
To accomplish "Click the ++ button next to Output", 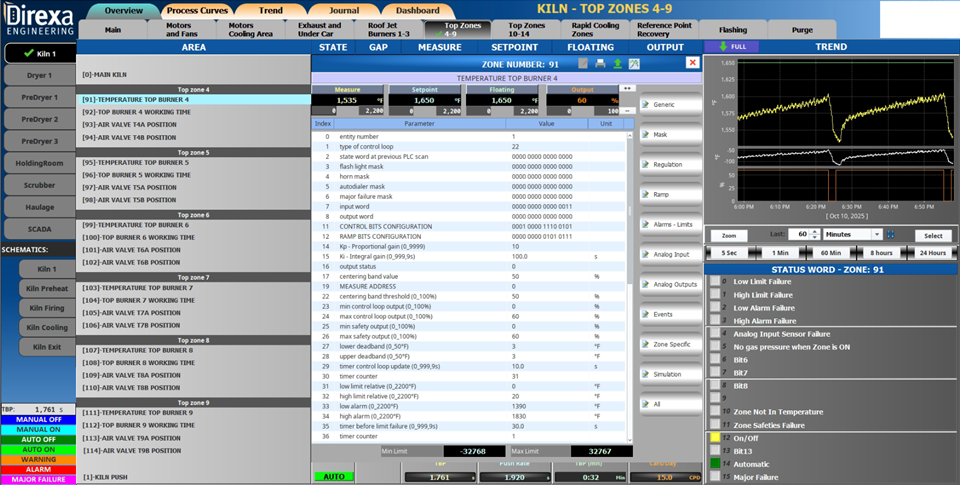I will [627, 89].
